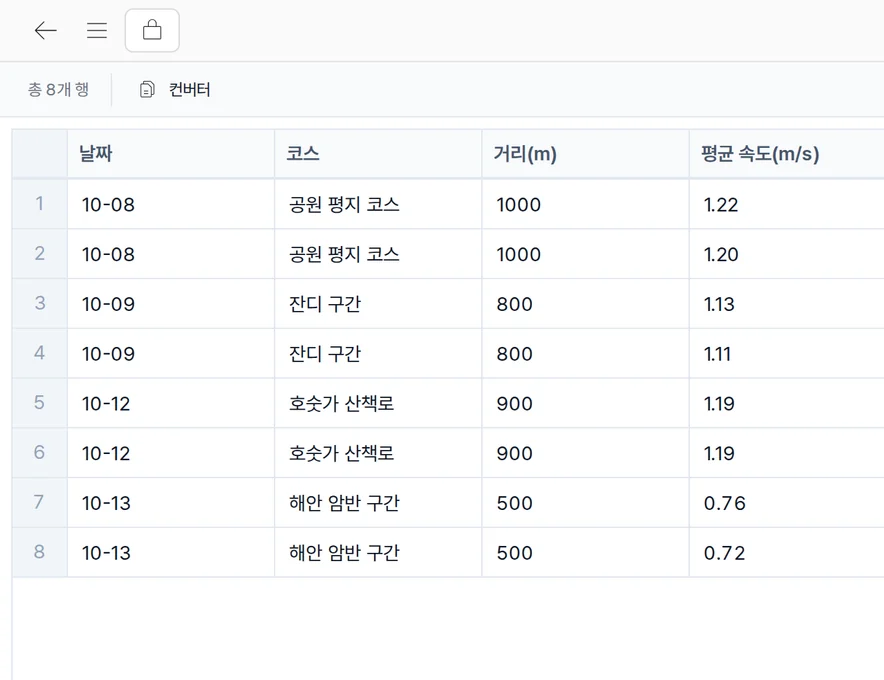Select row number 3 header
Image resolution: width=884 pixels, height=680 pixels.
click(39, 303)
